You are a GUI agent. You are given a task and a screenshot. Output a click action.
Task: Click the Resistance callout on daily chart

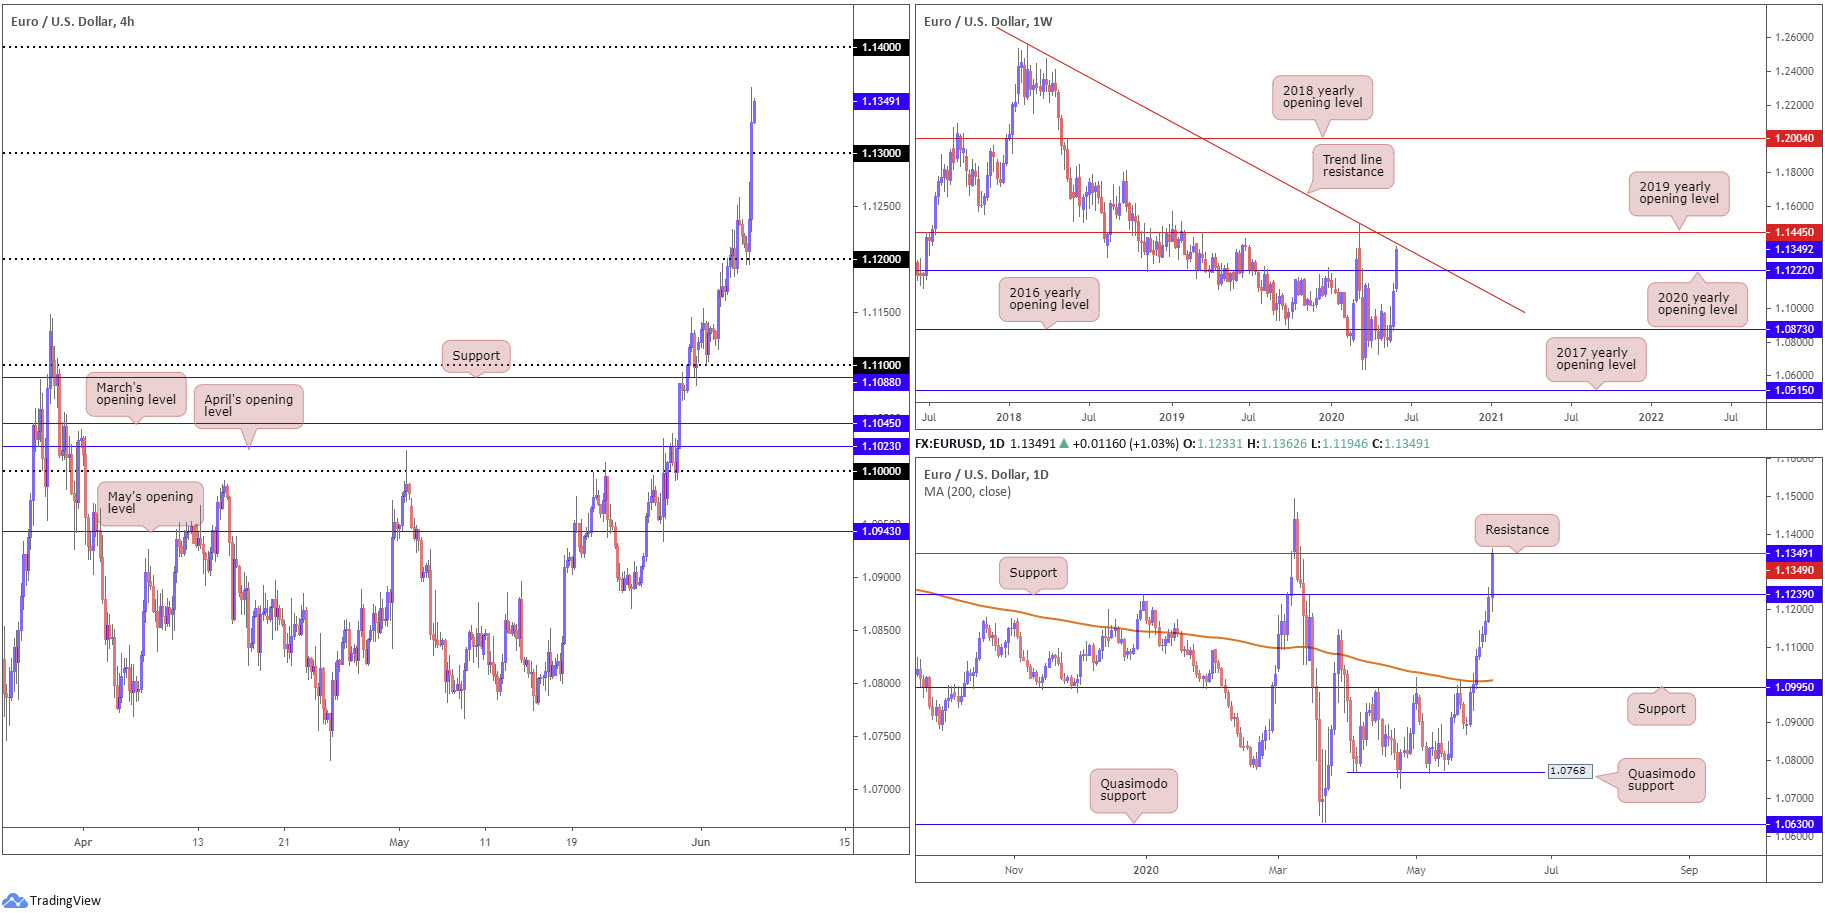1517,530
